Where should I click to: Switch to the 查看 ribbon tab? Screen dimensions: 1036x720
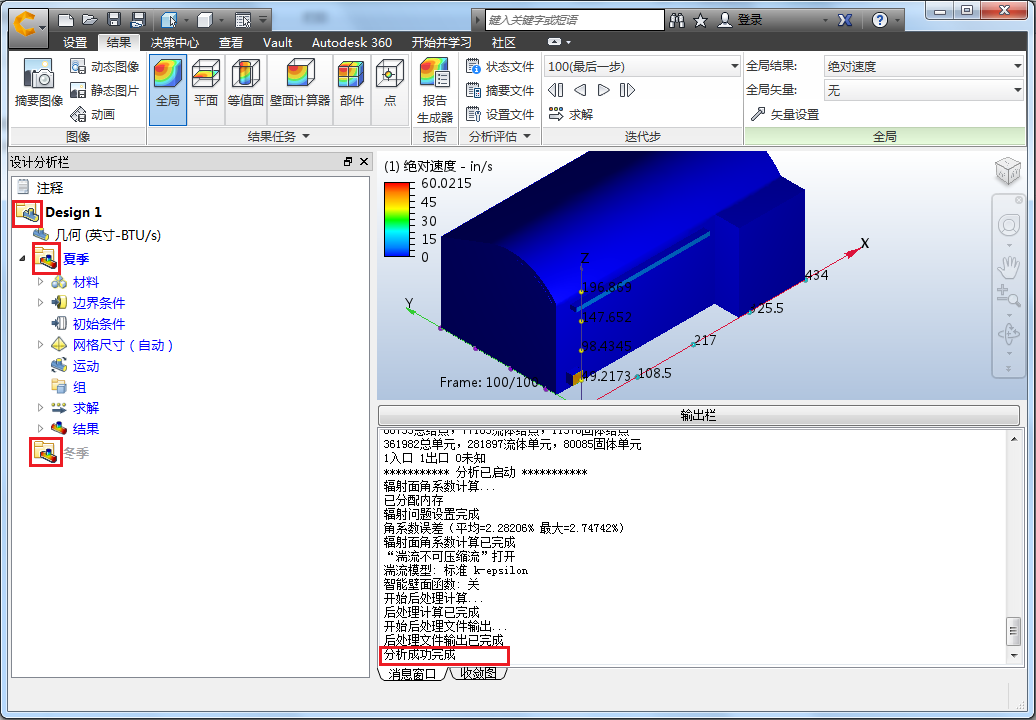231,42
